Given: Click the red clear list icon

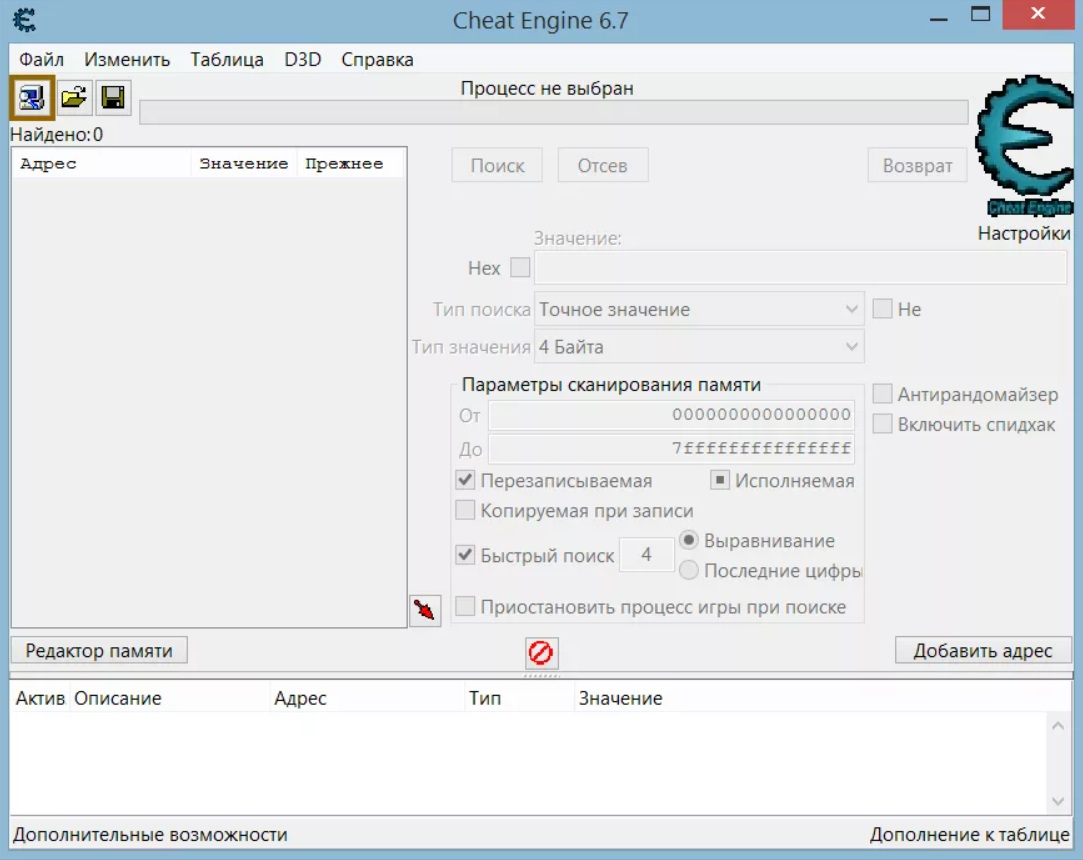Looking at the screenshot, I should (541, 652).
